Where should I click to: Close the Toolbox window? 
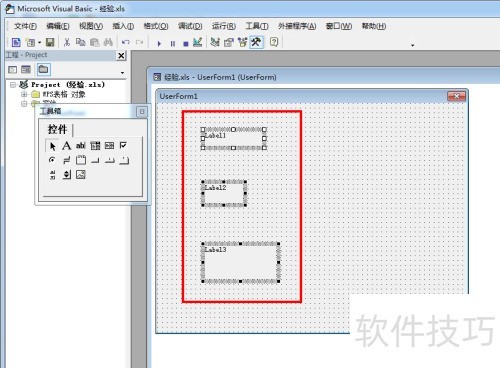pyautogui.click(x=142, y=112)
